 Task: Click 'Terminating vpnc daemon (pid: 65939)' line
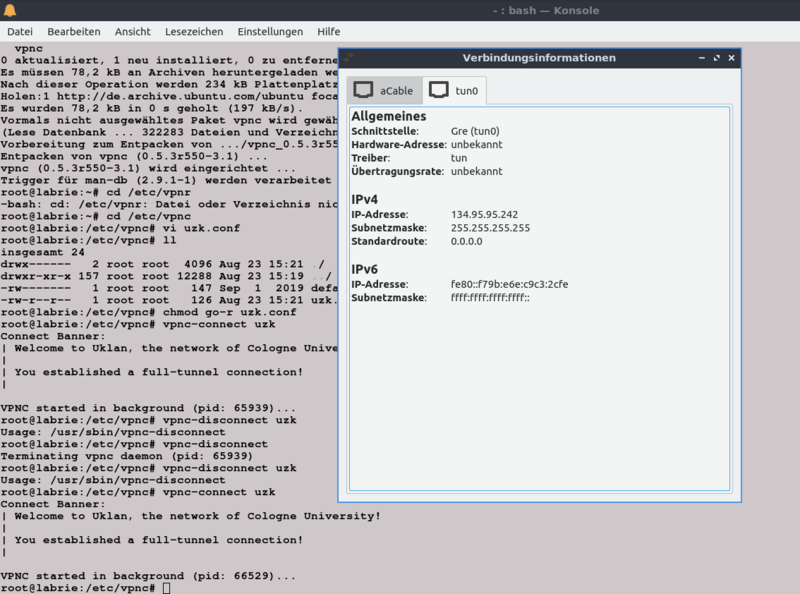pos(127,456)
